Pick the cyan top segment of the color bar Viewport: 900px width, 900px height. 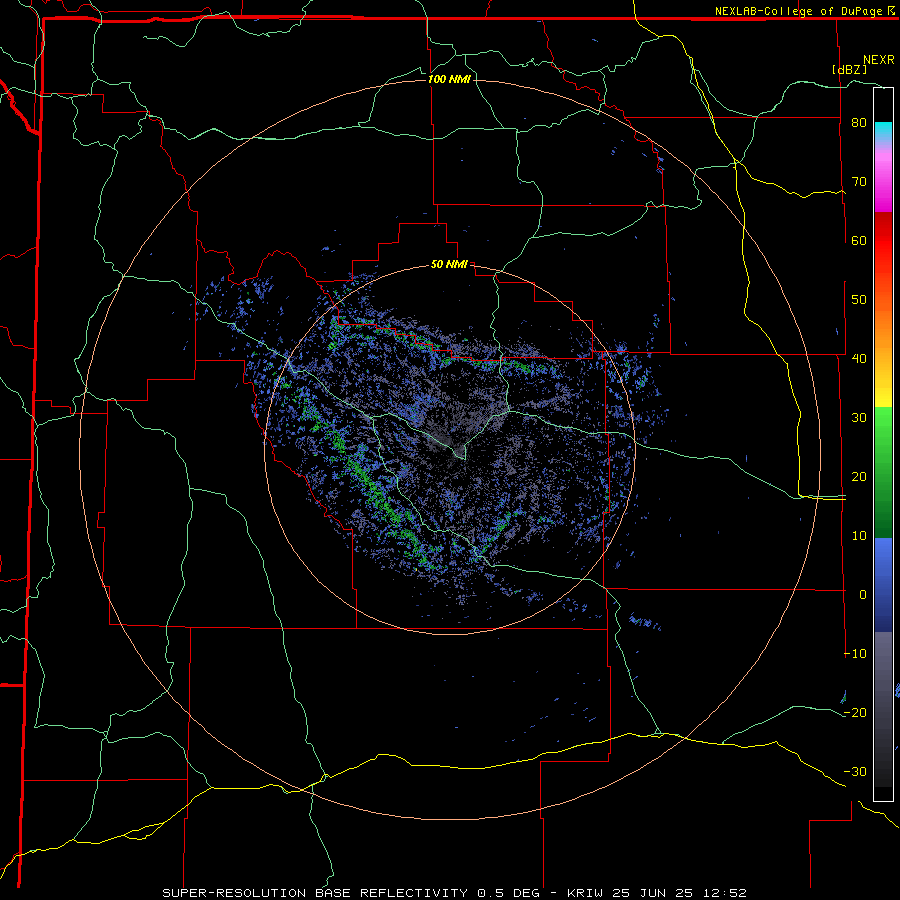883,130
